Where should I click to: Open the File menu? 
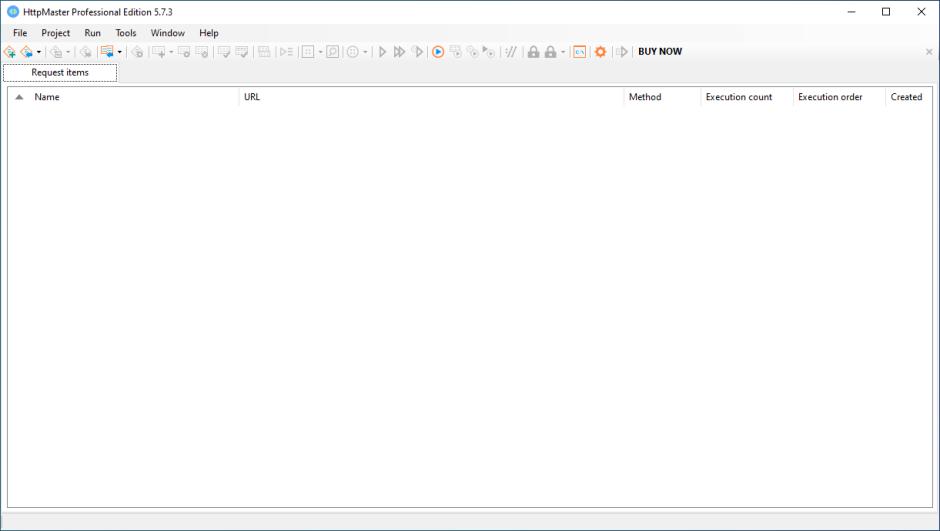pyautogui.click(x=20, y=33)
